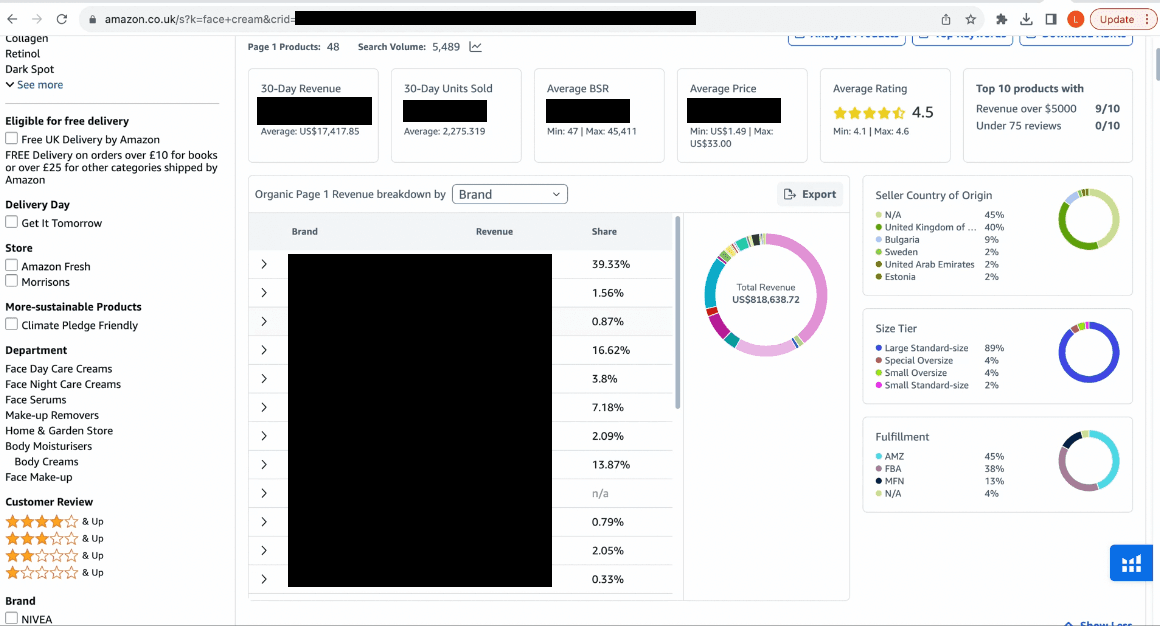
Task: Check the Climate Pledge Friendly option
Action: coord(12,324)
